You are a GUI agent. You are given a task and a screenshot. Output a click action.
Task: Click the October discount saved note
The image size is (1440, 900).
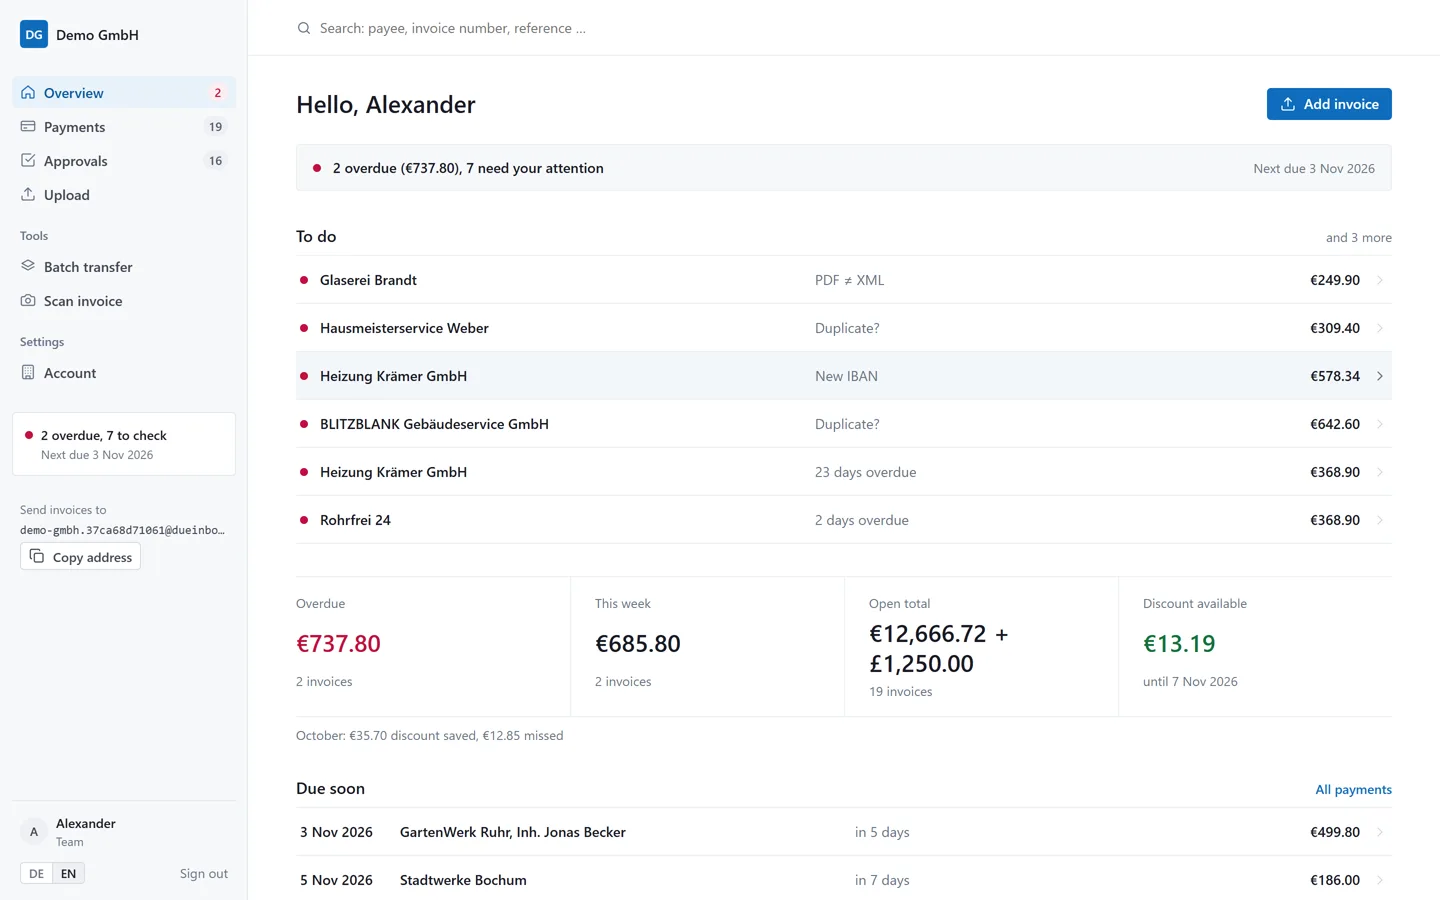tap(429, 735)
